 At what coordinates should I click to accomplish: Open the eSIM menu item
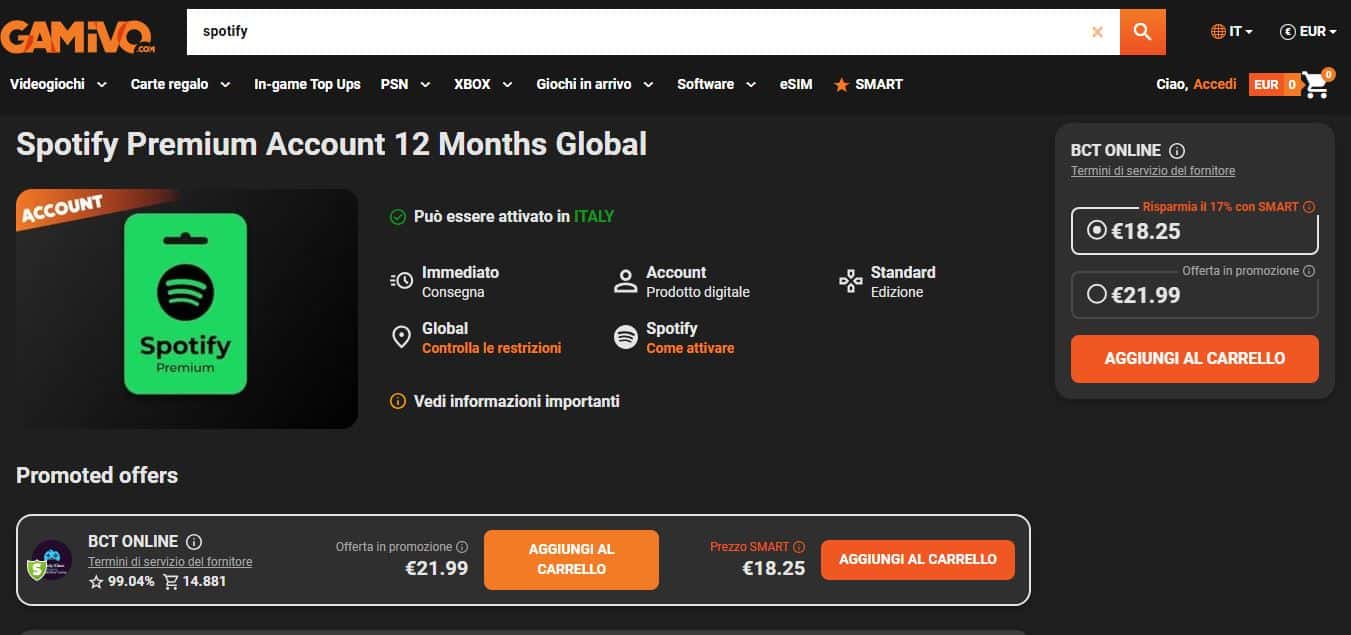[x=796, y=84]
